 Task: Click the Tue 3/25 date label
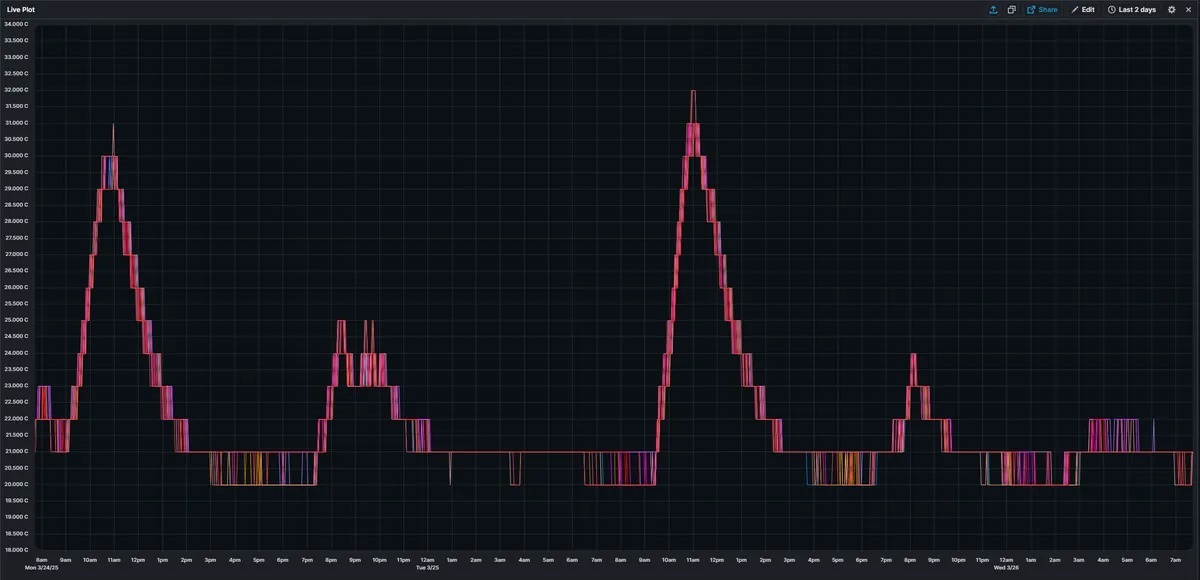coord(427,567)
